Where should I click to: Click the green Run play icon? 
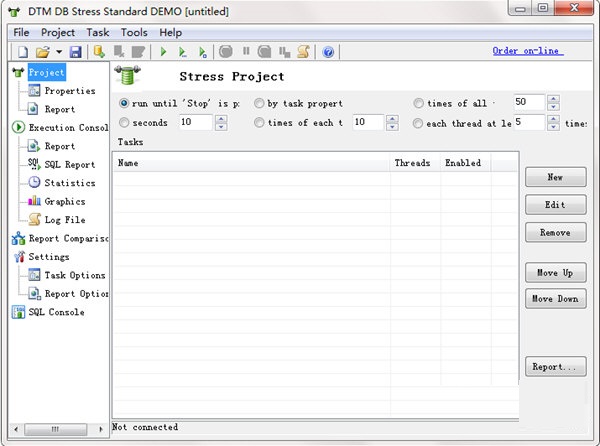163,51
